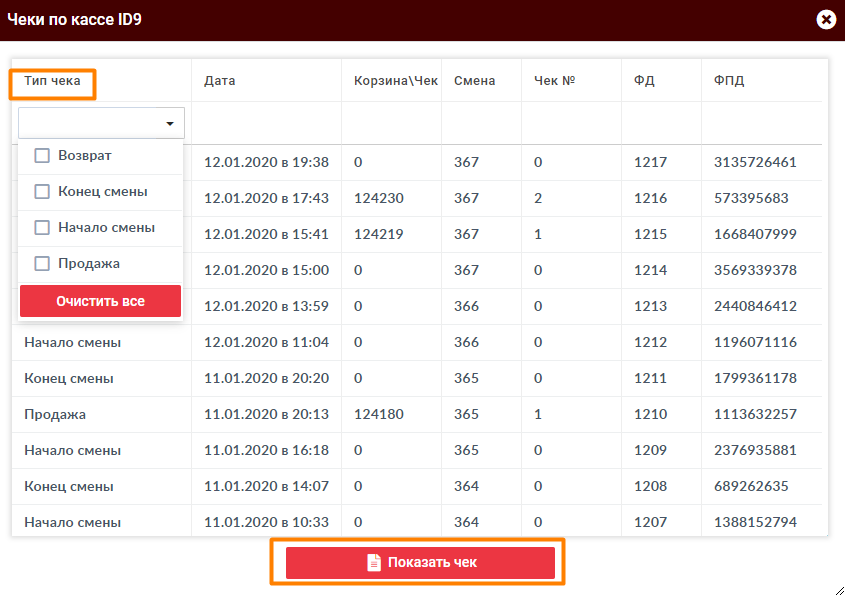The height and width of the screenshot is (595, 845).
Task: Sort by the Тип чека column header
Action: click(52, 81)
